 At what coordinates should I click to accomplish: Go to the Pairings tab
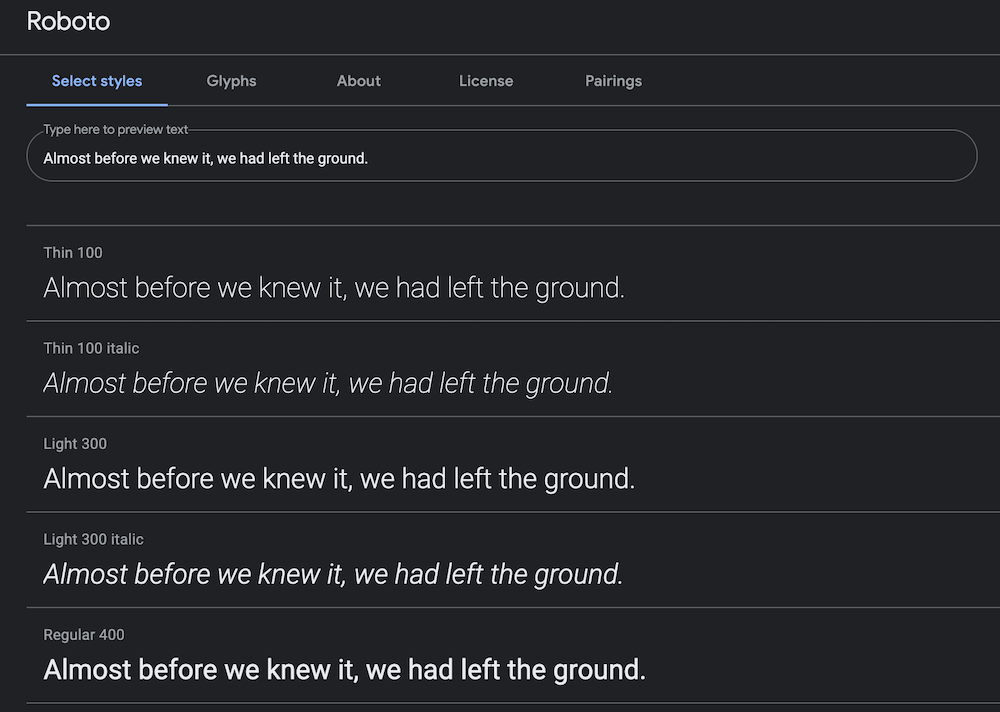[613, 81]
